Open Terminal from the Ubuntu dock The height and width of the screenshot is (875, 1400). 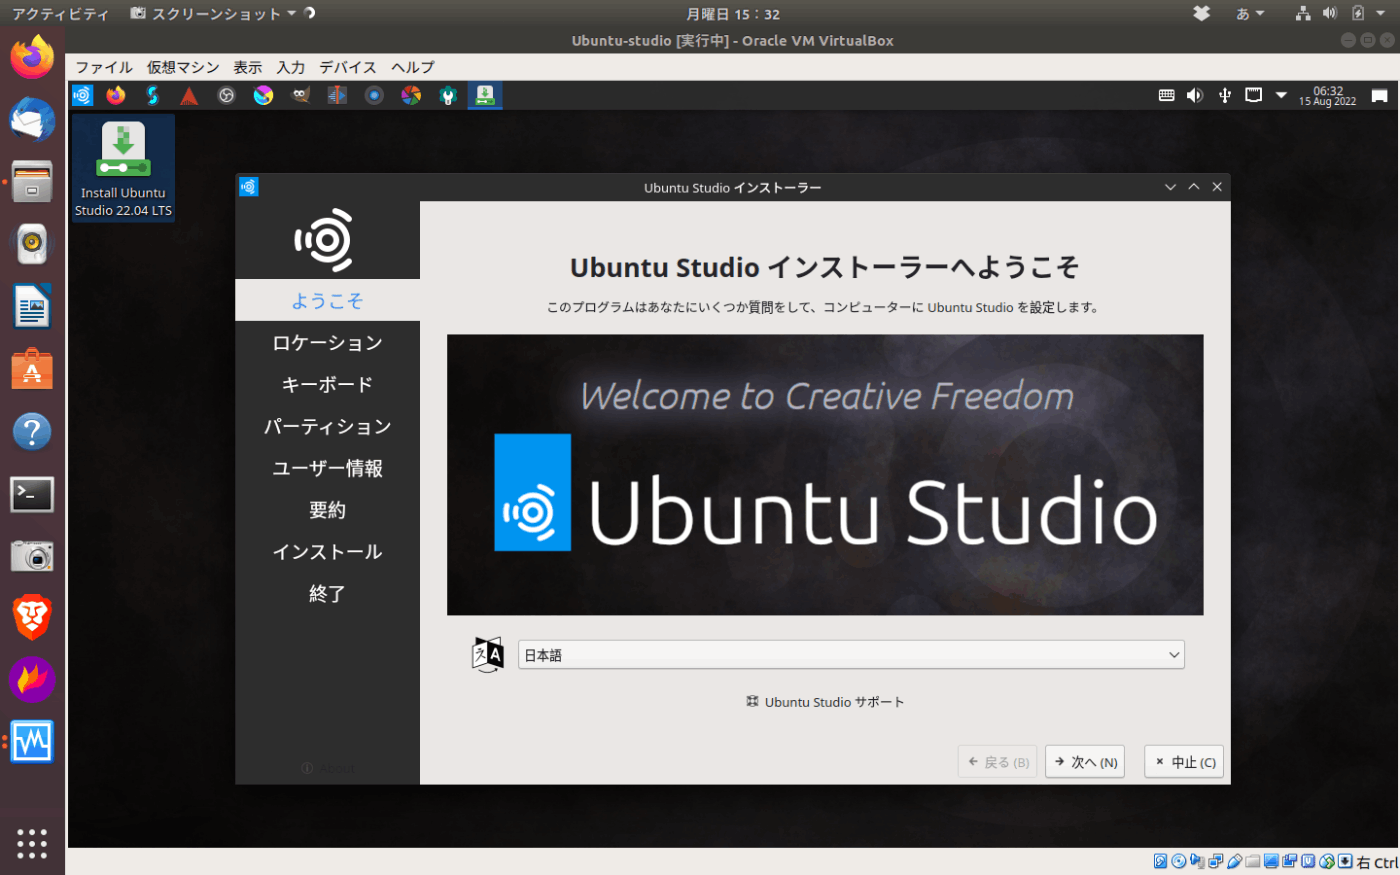32,494
